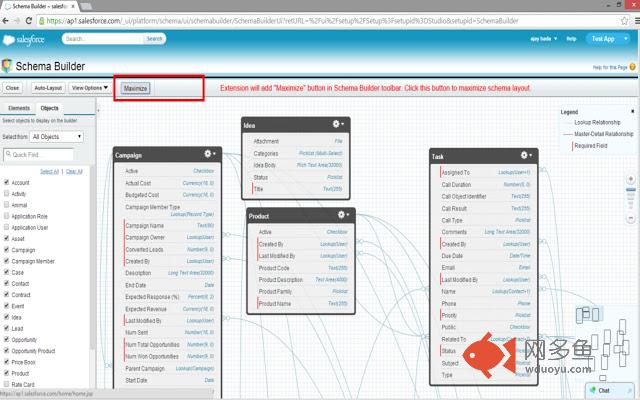Select the Campaign Name field row
Image resolution: width=640 pixels, height=400 pixels.
tap(169, 225)
